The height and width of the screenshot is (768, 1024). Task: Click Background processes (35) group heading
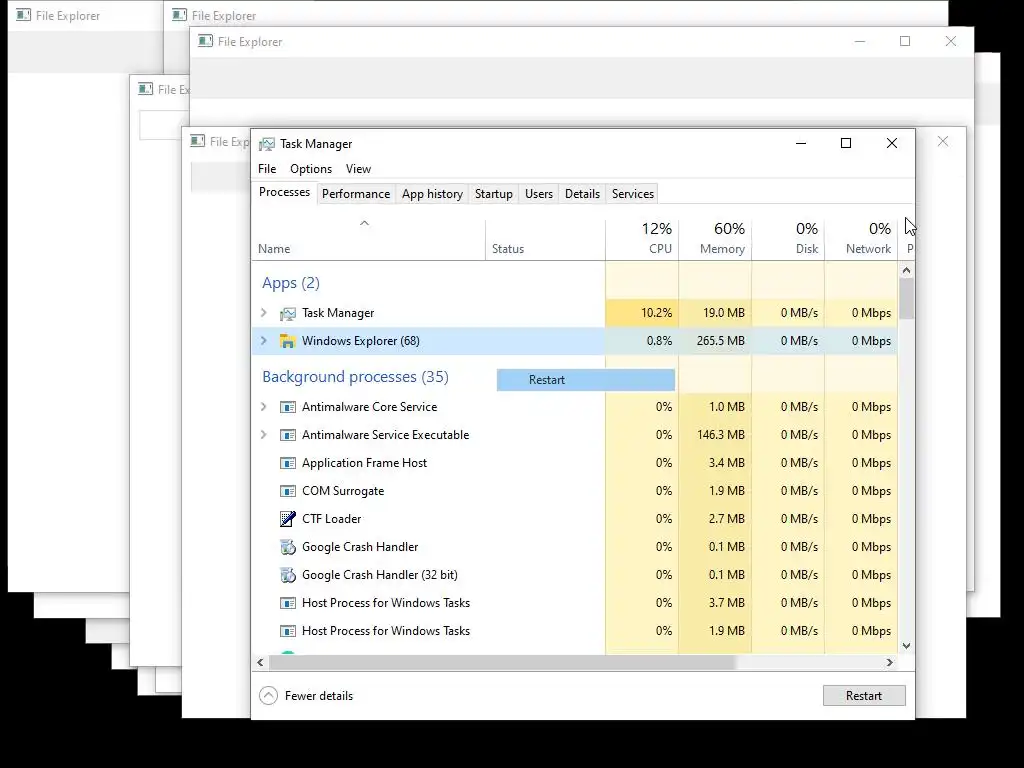click(355, 377)
